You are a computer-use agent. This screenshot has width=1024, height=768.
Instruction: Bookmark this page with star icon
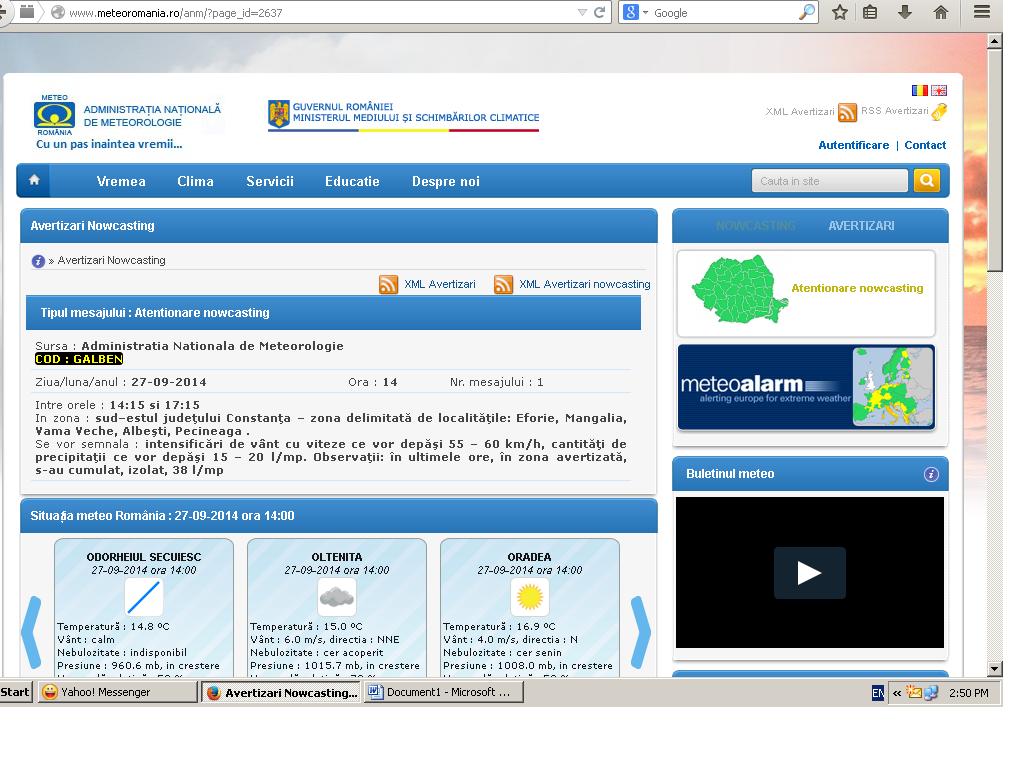pyautogui.click(x=840, y=12)
